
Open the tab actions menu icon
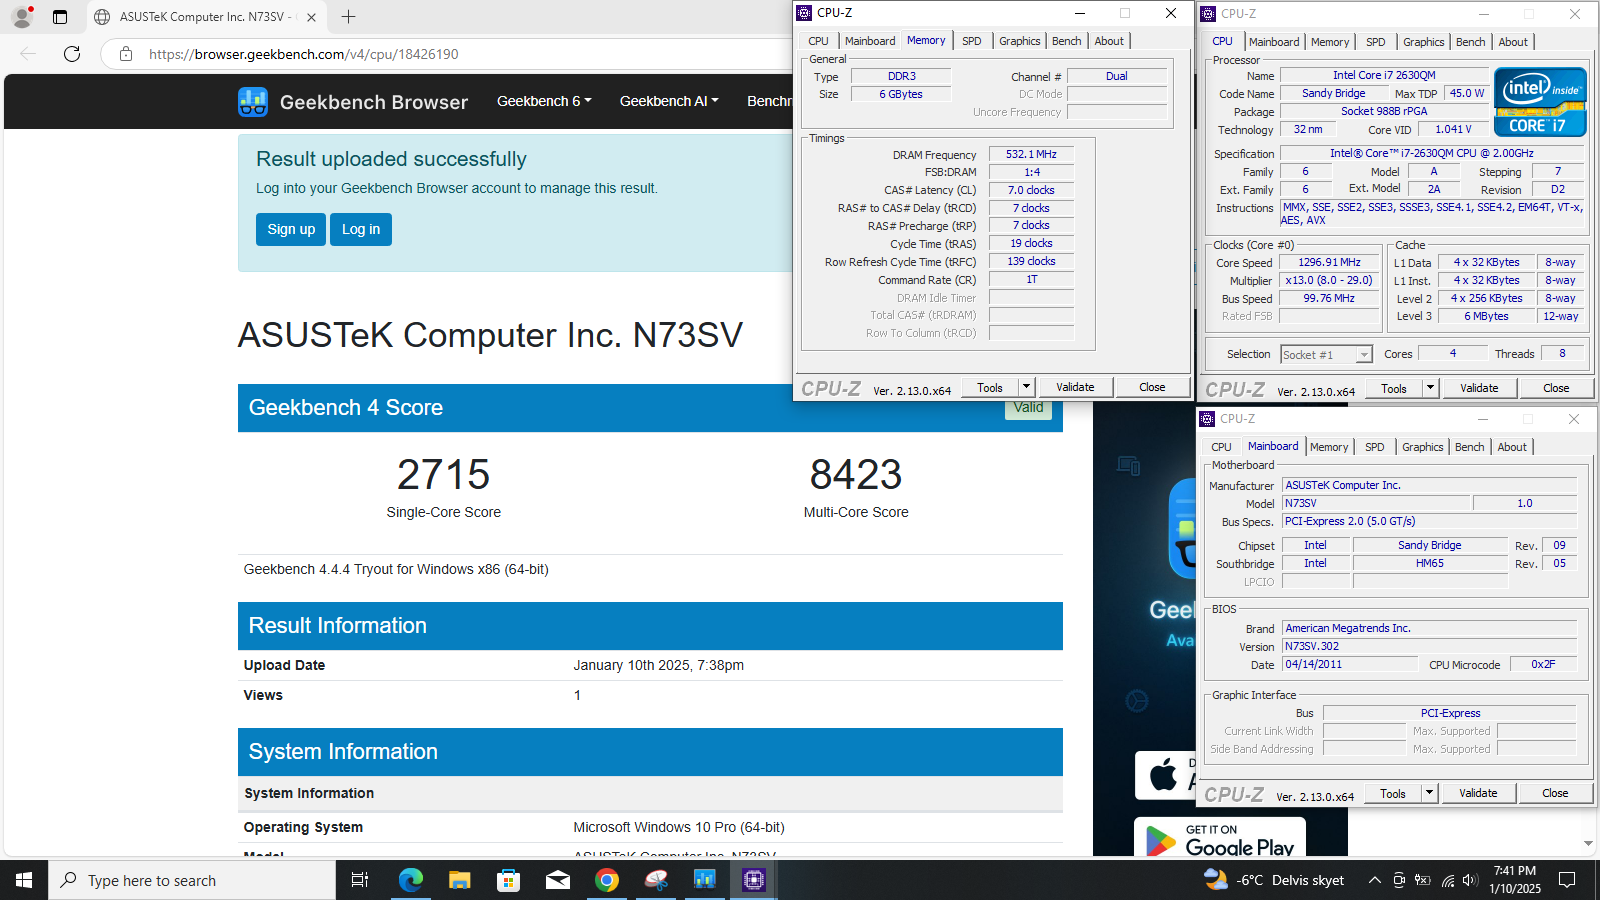click(60, 17)
